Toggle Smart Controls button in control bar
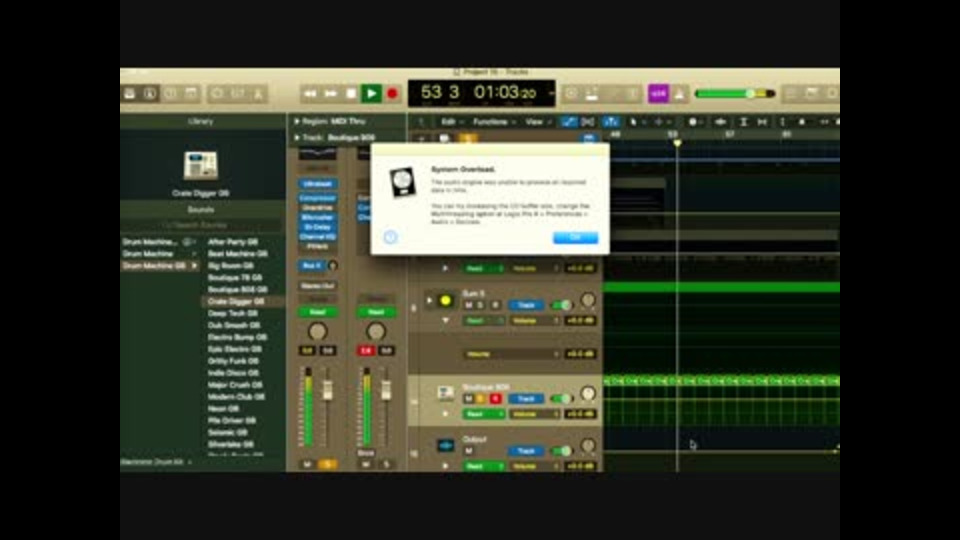The width and height of the screenshot is (960, 540). point(217,94)
